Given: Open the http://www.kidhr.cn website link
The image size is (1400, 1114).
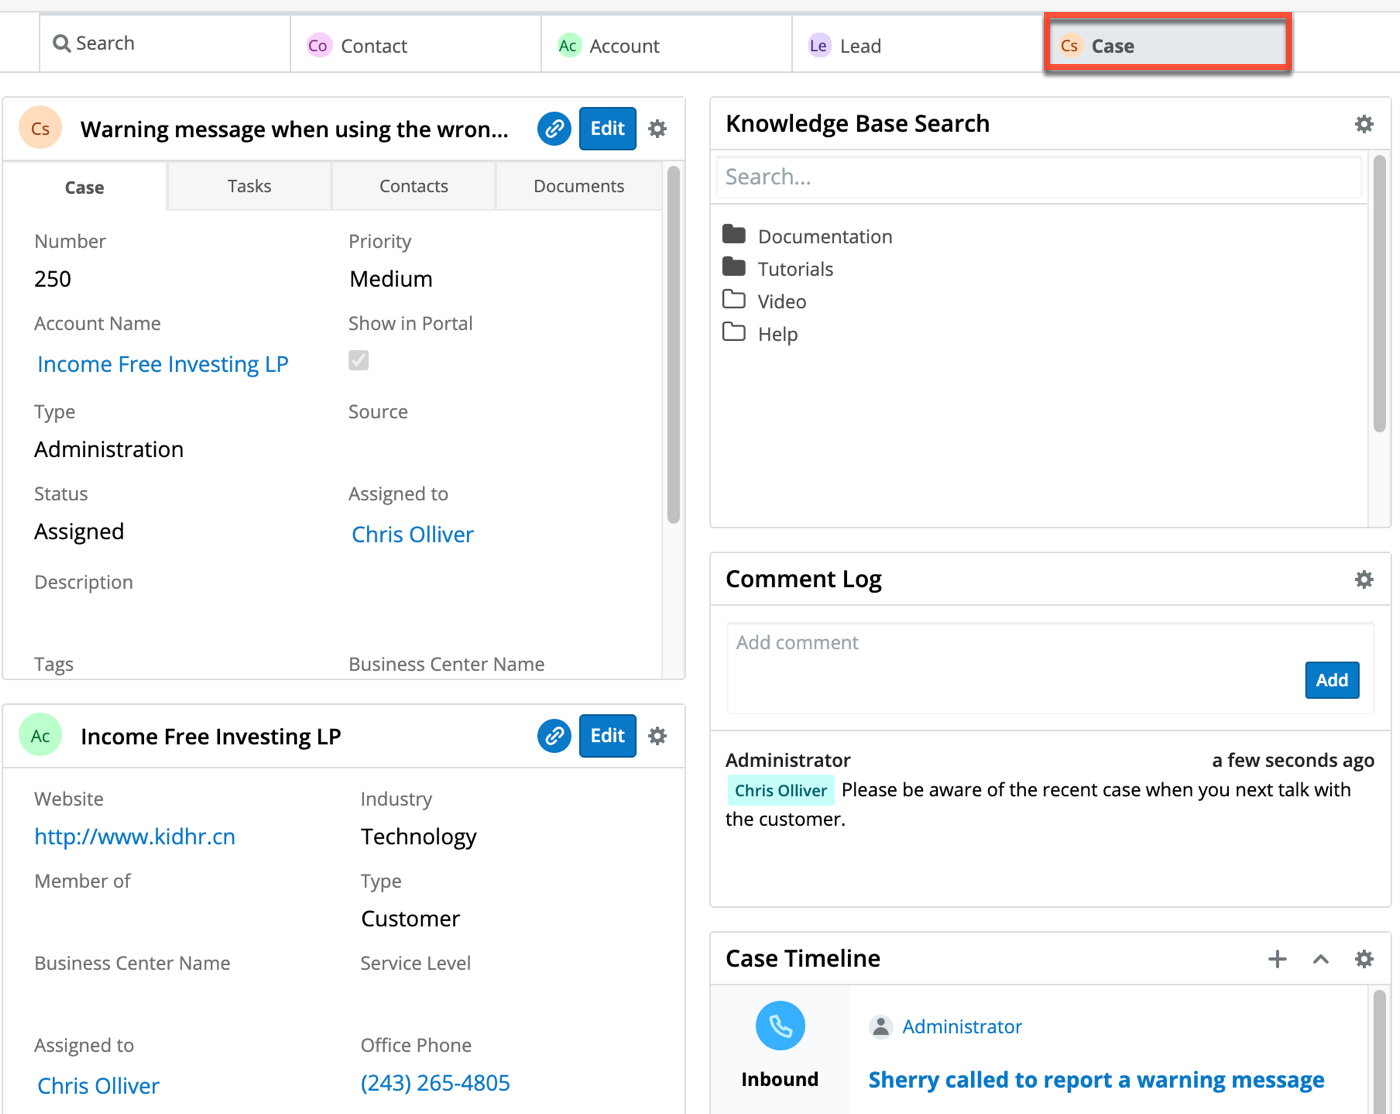Looking at the screenshot, I should [135, 837].
